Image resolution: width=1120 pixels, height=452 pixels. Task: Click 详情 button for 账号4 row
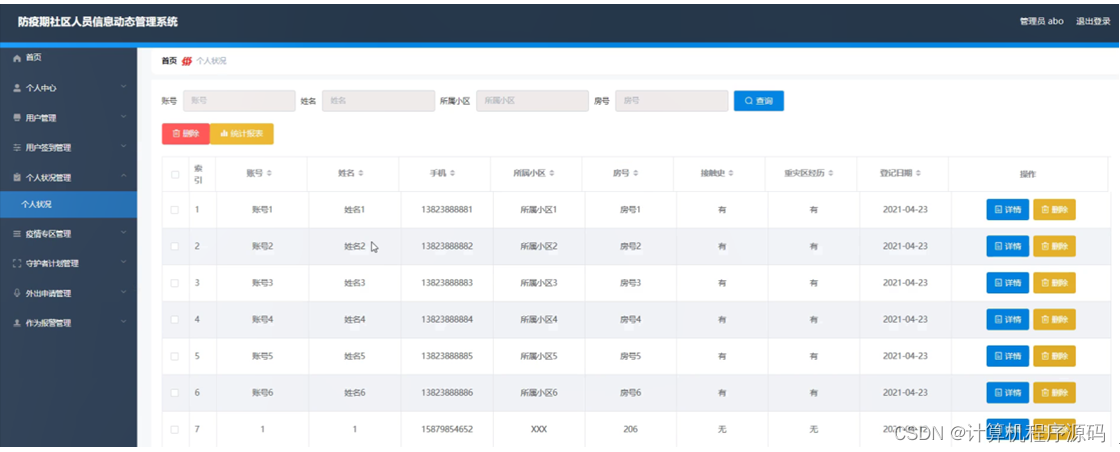(x=1007, y=319)
